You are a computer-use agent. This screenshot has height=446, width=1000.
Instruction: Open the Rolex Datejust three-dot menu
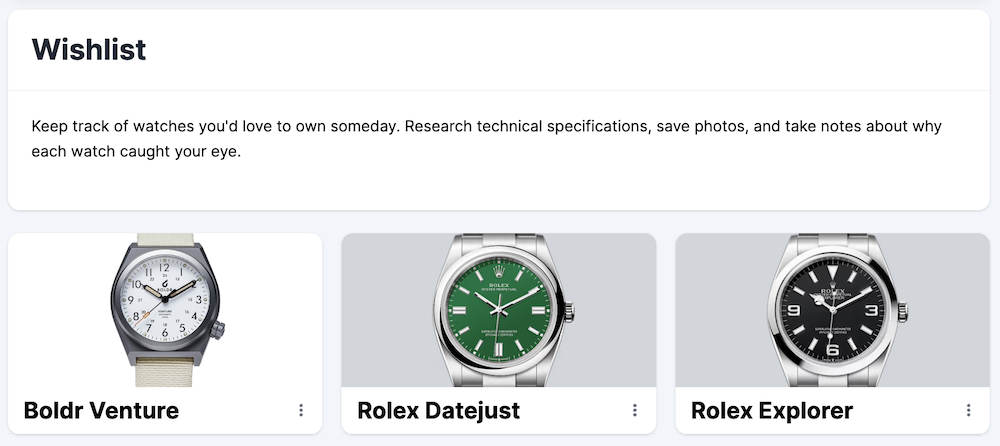coord(635,410)
